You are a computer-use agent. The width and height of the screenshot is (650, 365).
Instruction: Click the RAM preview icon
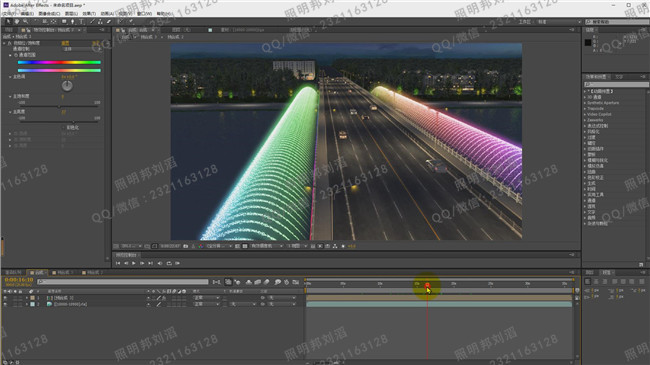point(177,263)
